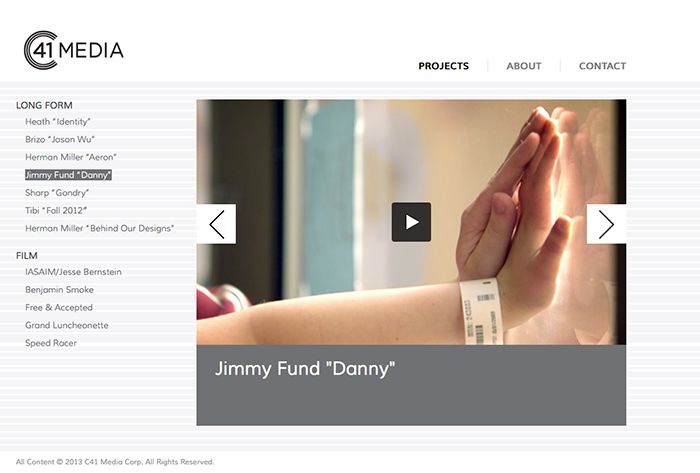Click the C41 Media logo
The width and height of the screenshot is (700, 473).
pos(74,50)
